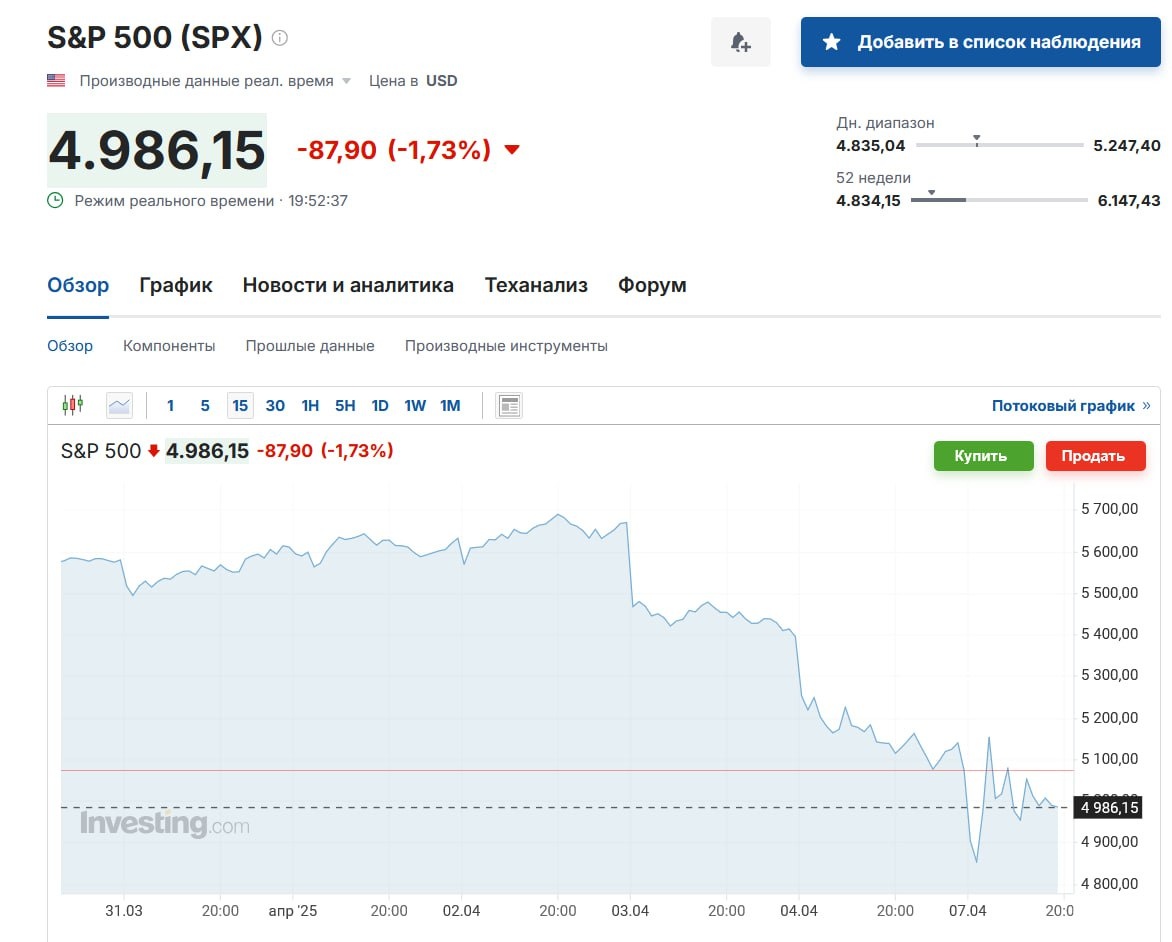Expand the data source dropdown arrow
The image size is (1172, 942).
(347, 81)
